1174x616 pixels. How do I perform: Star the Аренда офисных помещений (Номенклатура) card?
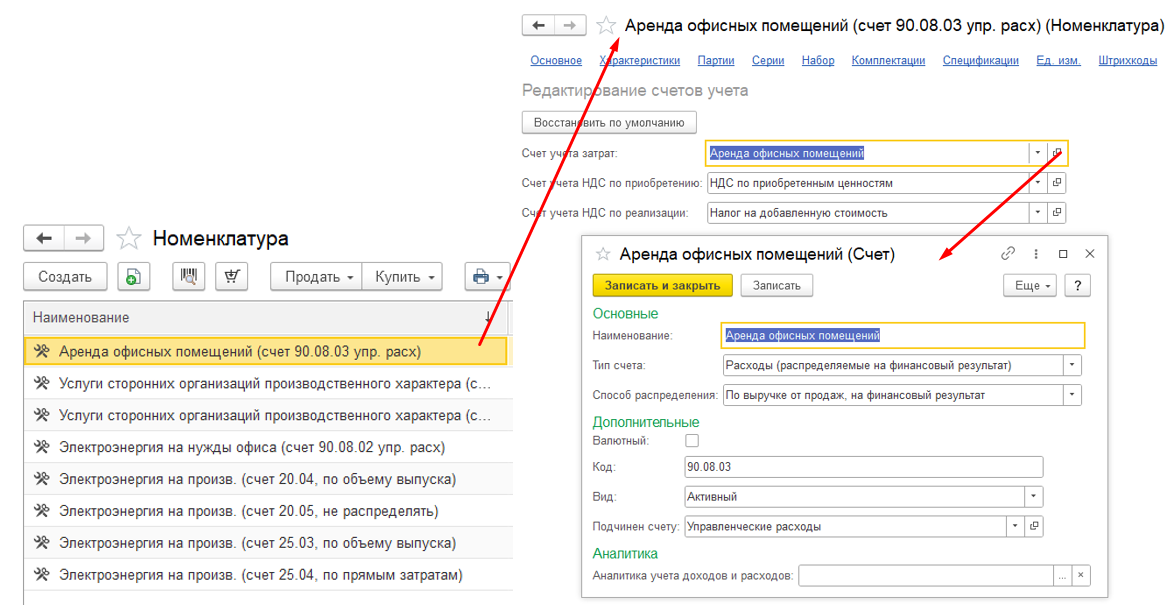click(606, 26)
